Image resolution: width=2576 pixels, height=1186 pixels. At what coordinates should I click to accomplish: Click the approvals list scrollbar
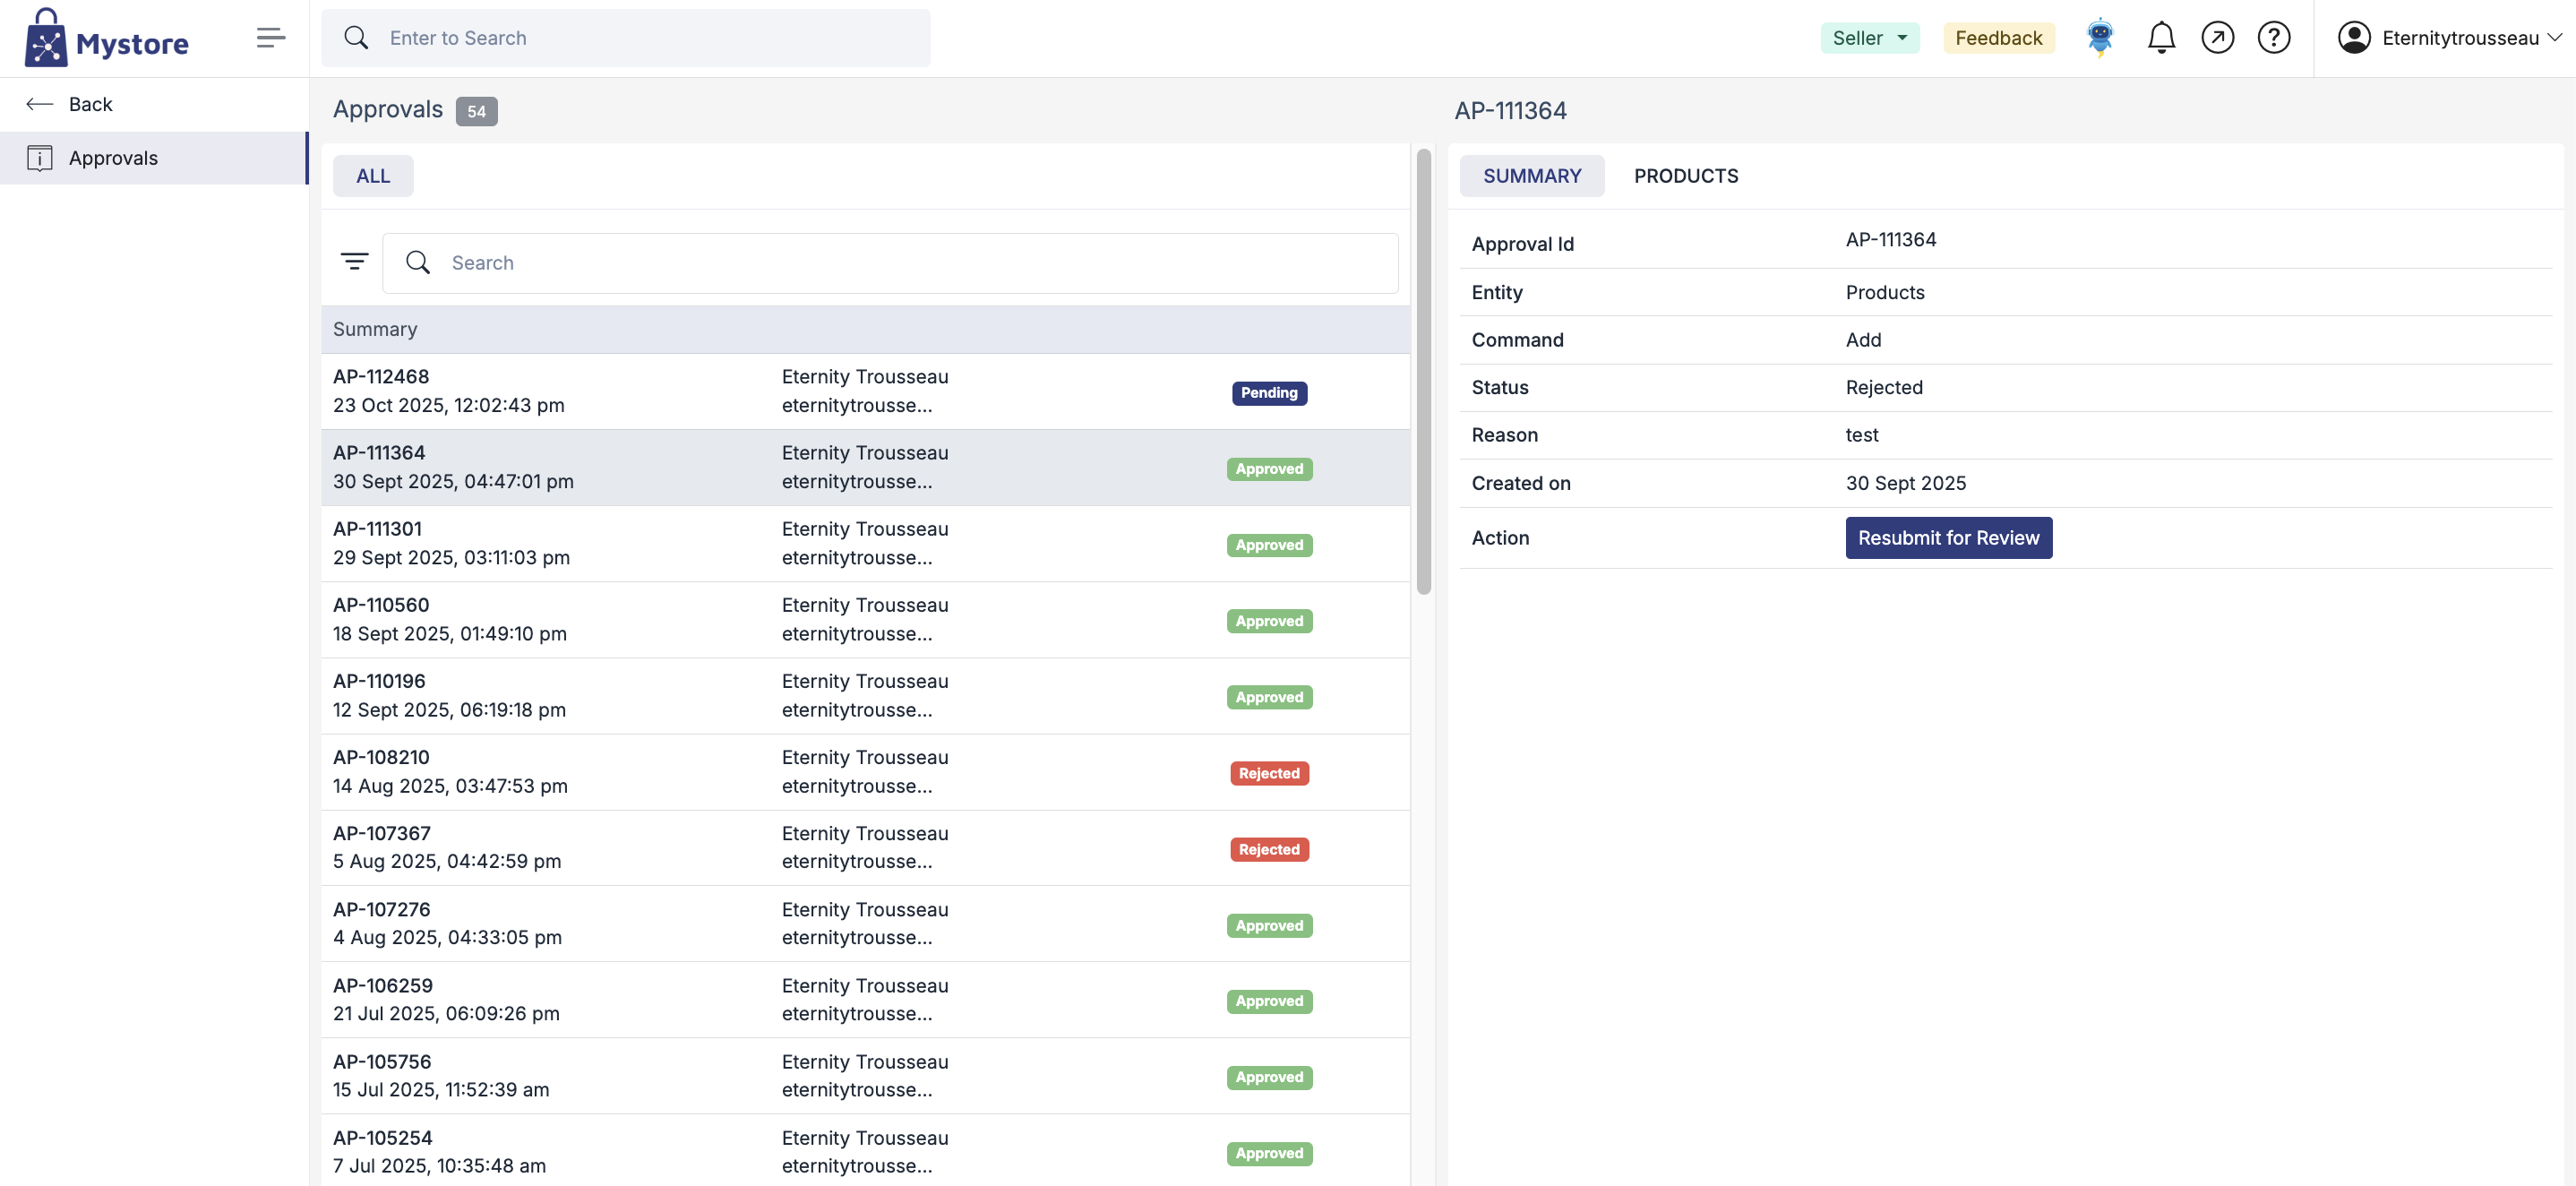(x=1423, y=370)
